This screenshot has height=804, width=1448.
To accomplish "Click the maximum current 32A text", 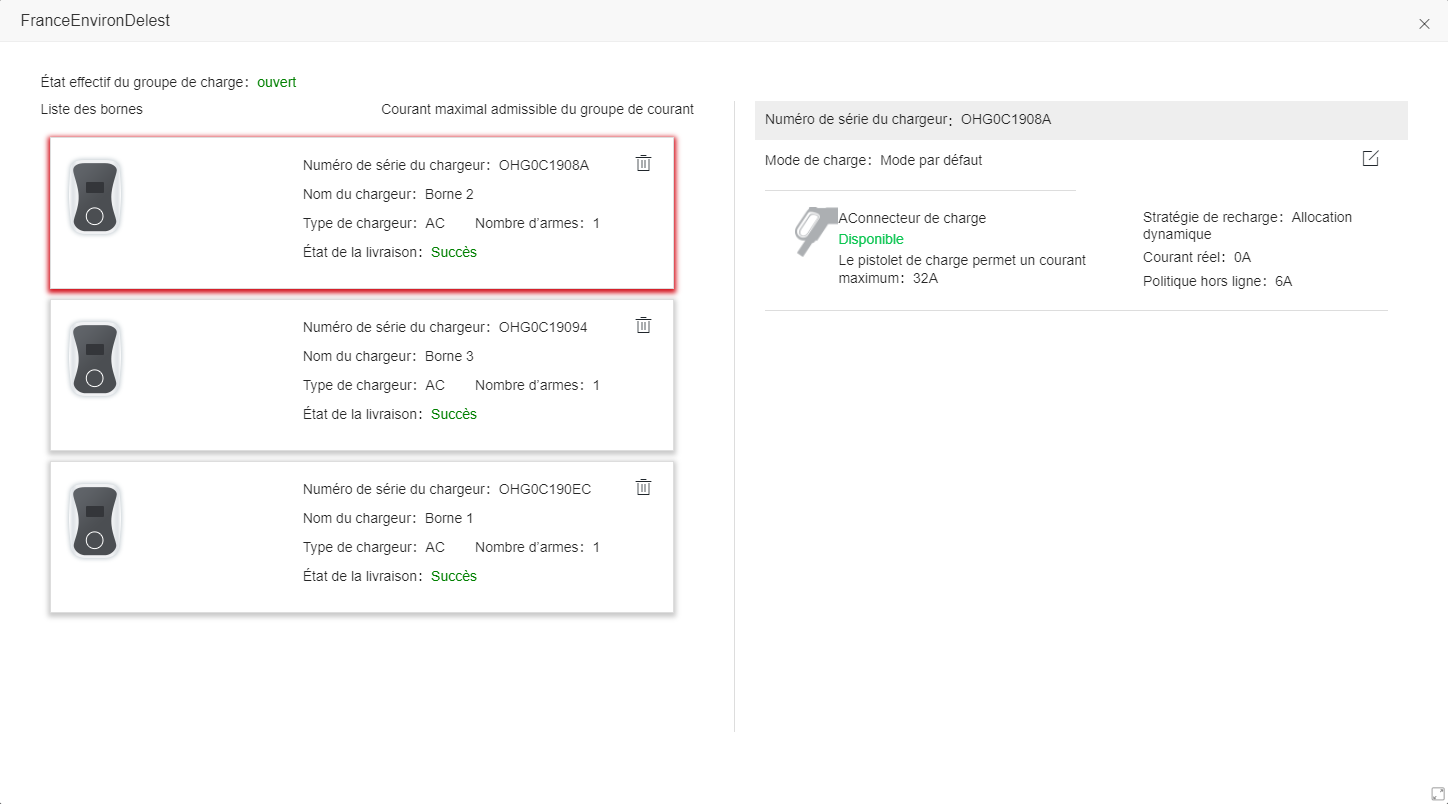I will tap(962, 268).
